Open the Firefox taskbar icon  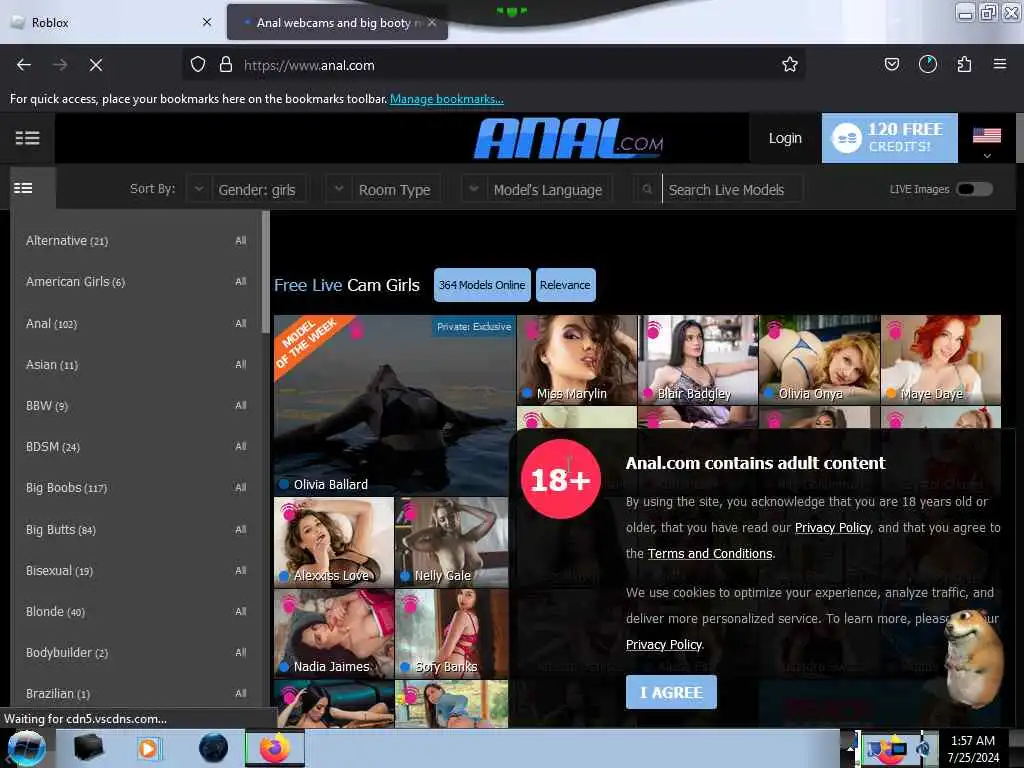pyautogui.click(x=274, y=748)
